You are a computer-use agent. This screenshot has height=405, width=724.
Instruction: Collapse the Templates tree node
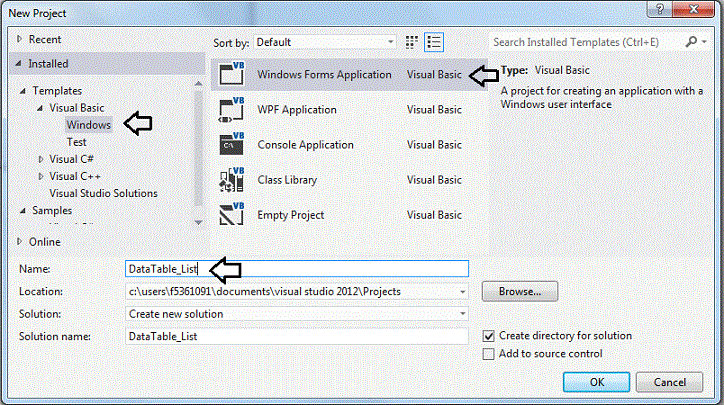[x=23, y=91]
